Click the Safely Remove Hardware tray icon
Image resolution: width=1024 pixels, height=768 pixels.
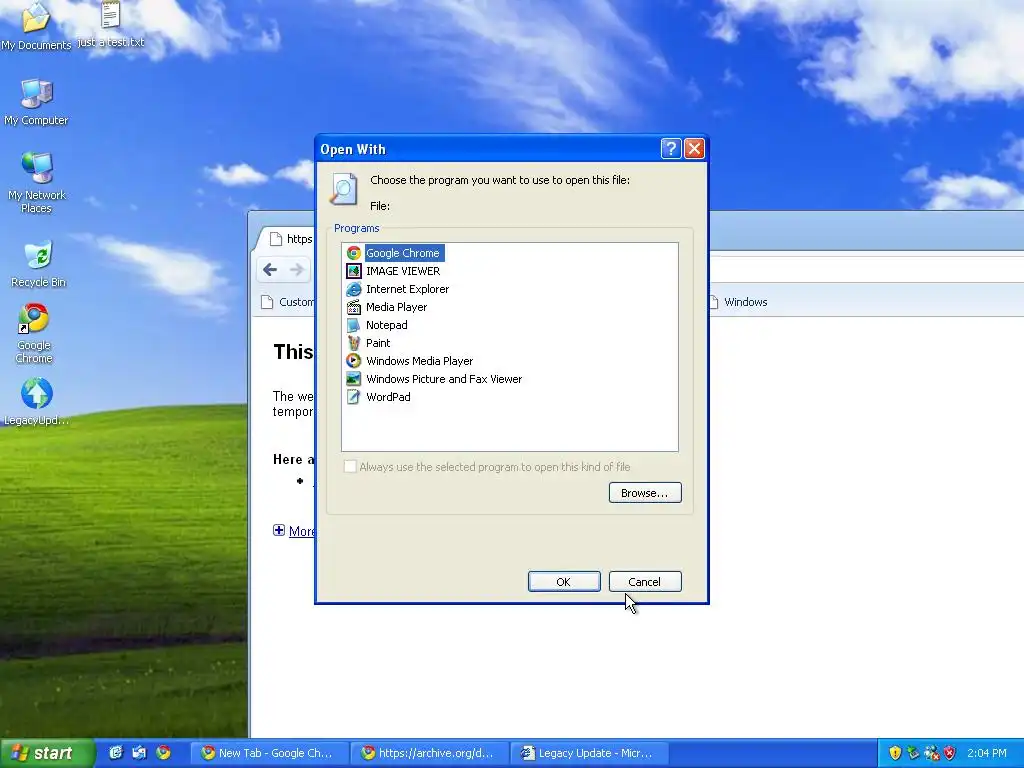click(x=914, y=753)
